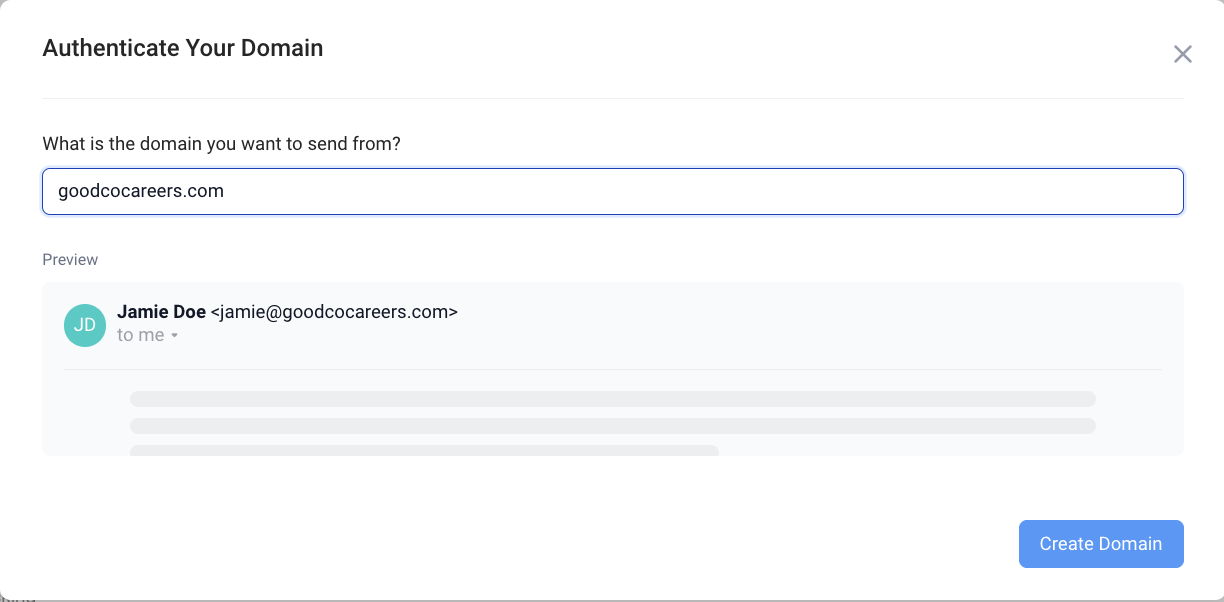This screenshot has height=602, width=1224.
Task: Select the Jamie Doe sender name
Action: coord(161,312)
